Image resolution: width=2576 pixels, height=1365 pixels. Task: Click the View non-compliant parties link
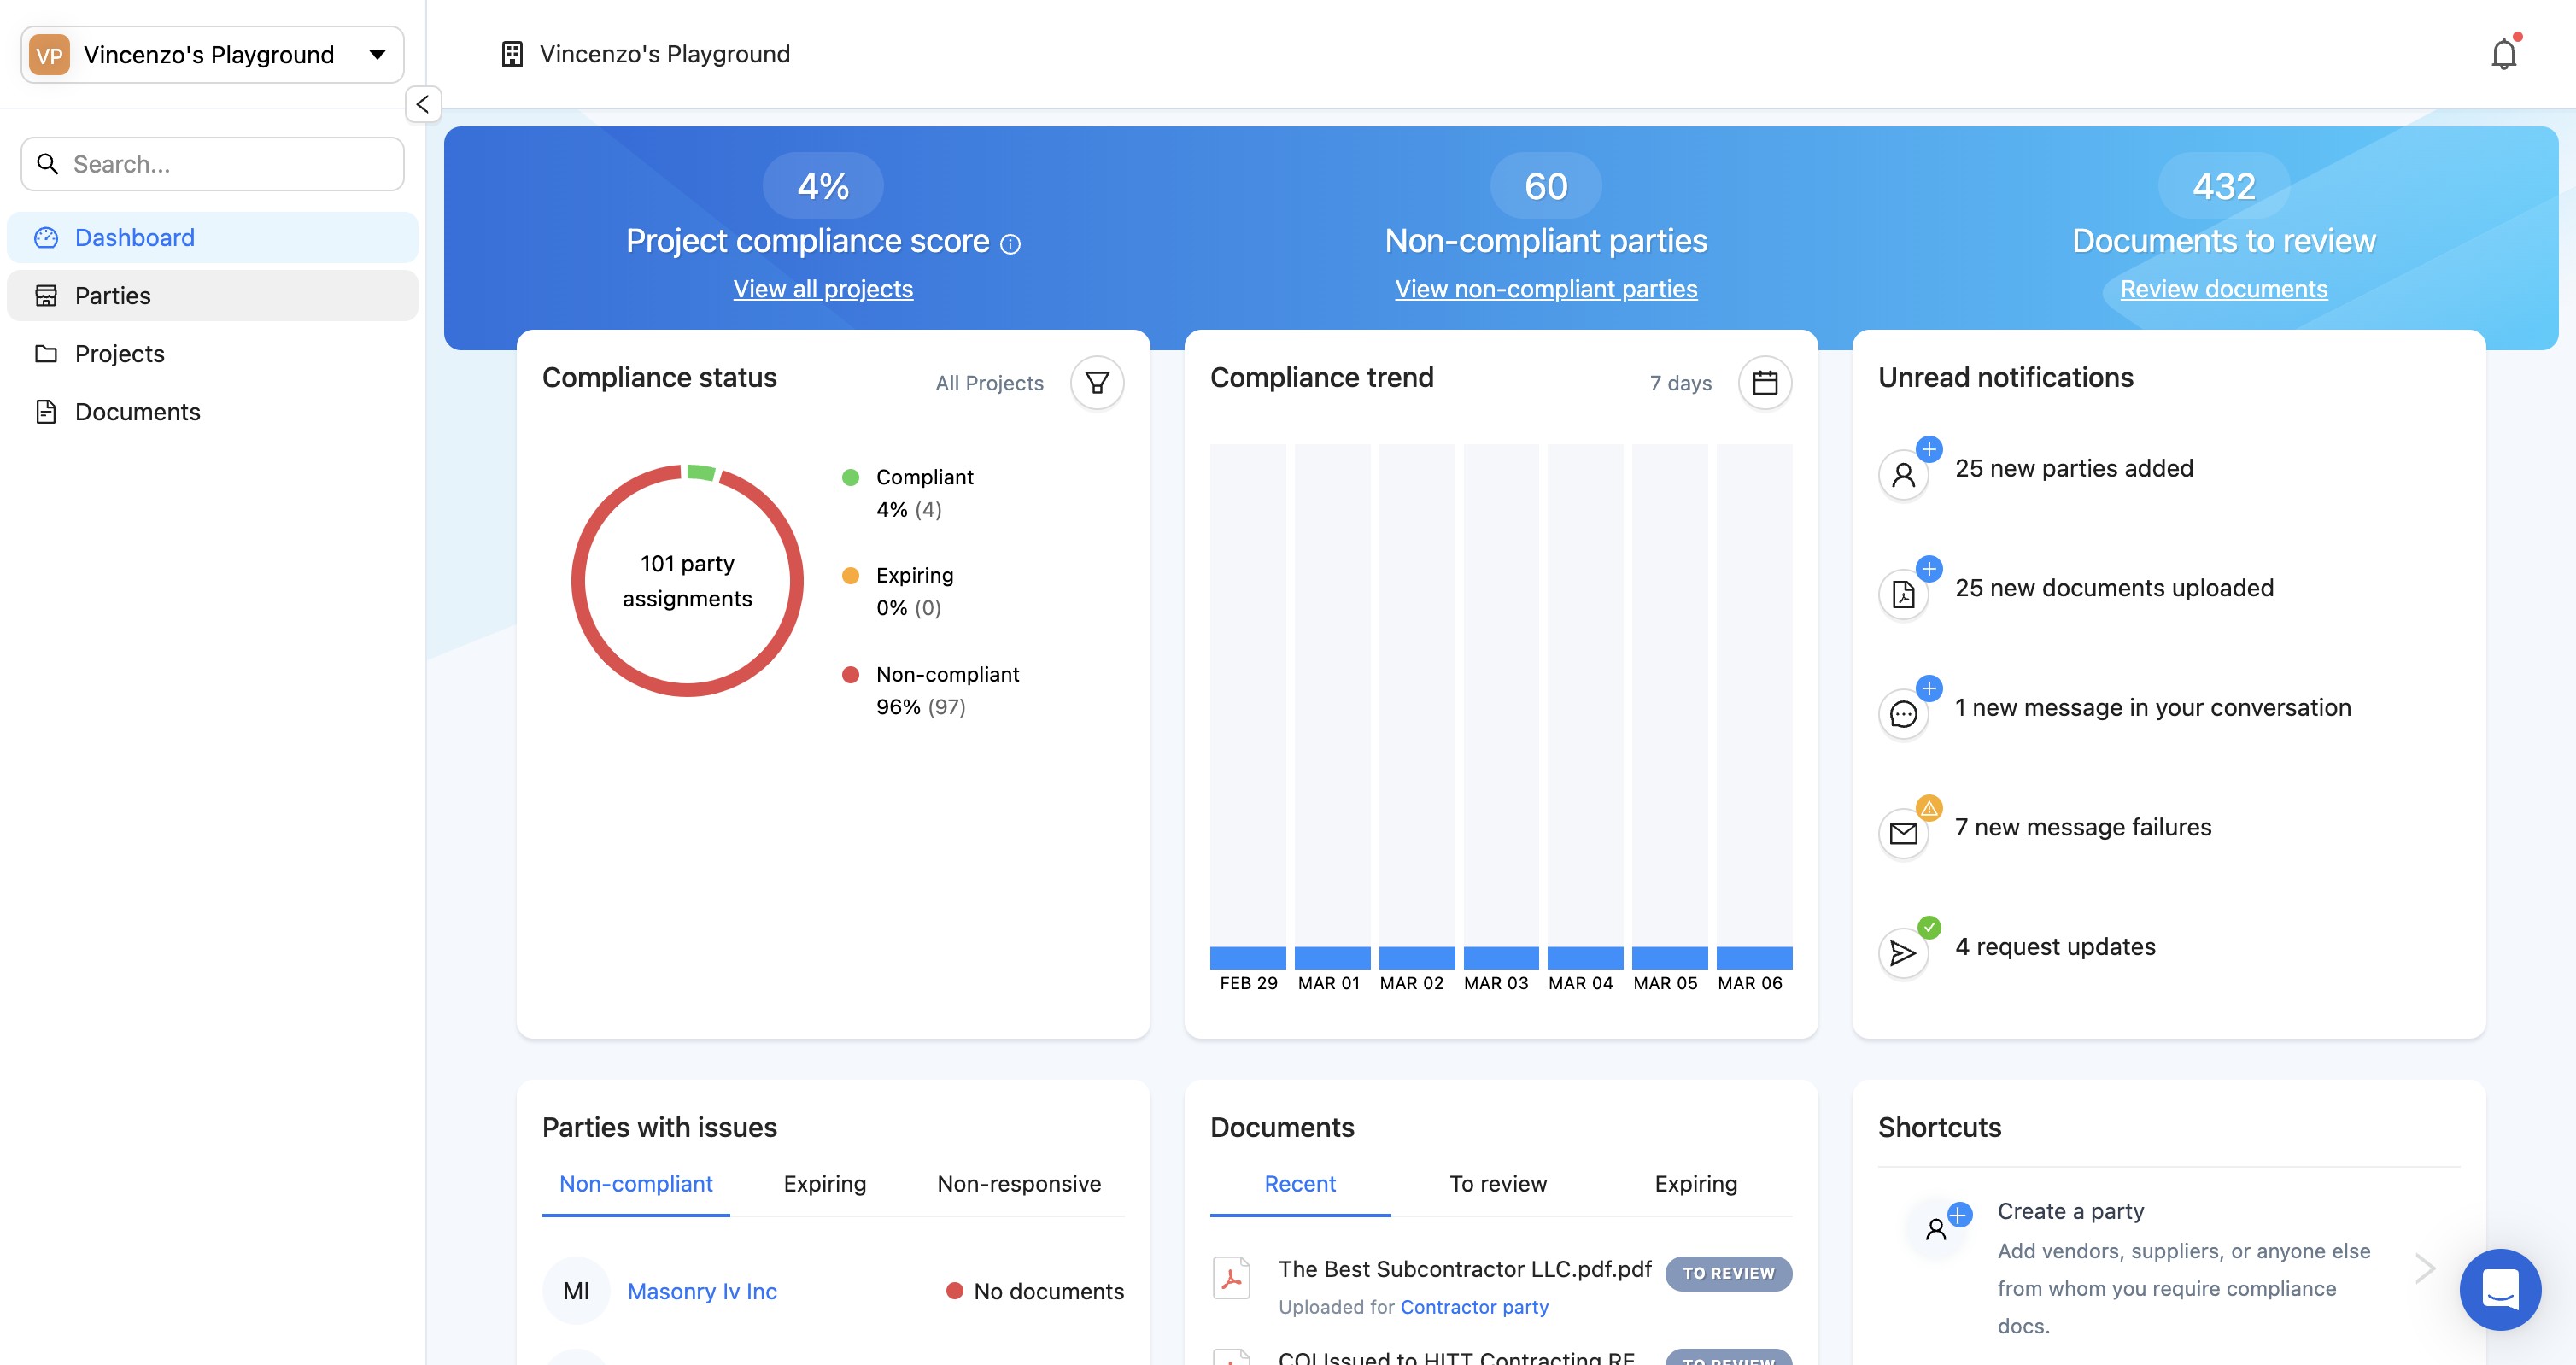1545,289
